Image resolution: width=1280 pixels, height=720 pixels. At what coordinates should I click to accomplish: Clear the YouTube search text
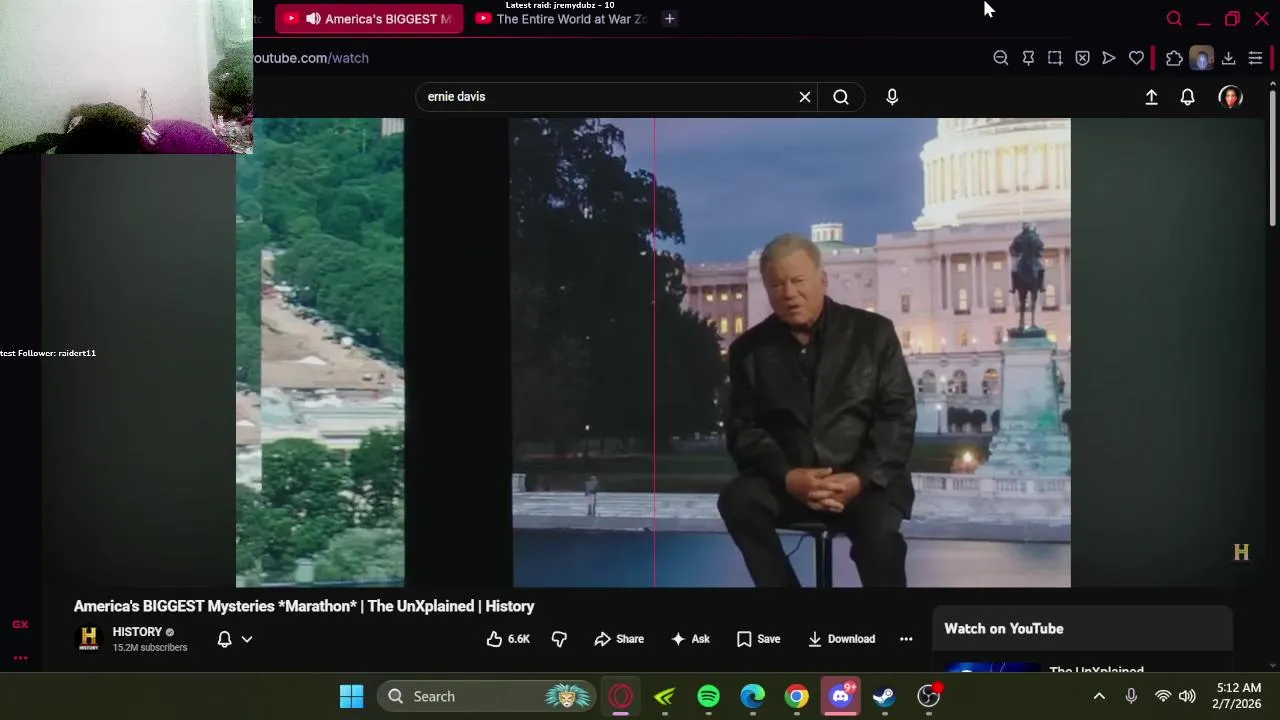805,97
